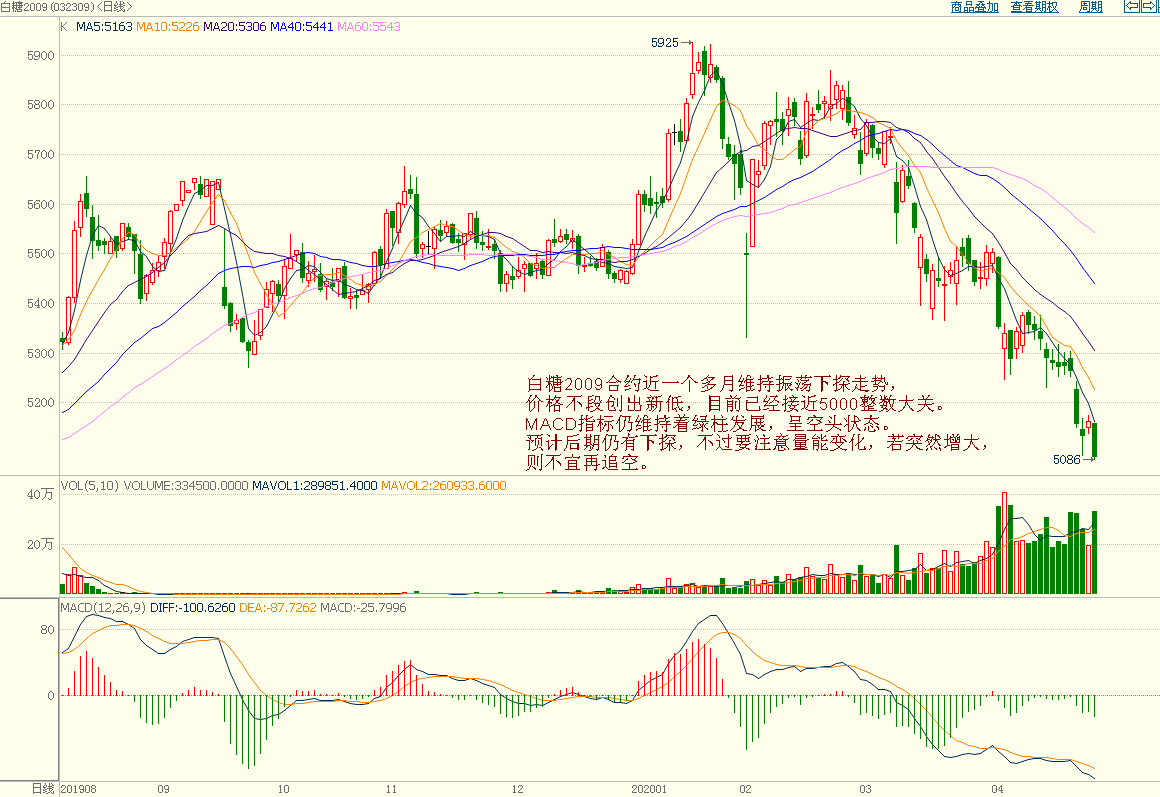This screenshot has height=797, width=1160.
Task: Open the 周期 period menu
Action: pos(1090,7)
